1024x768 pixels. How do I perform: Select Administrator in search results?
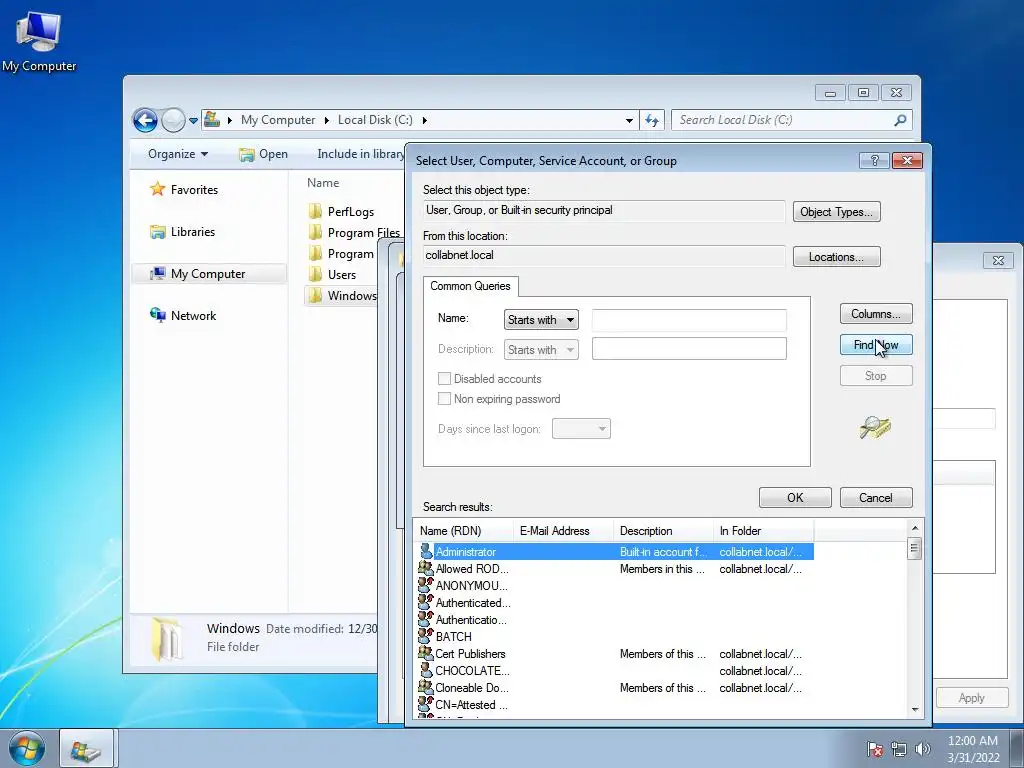614,552
